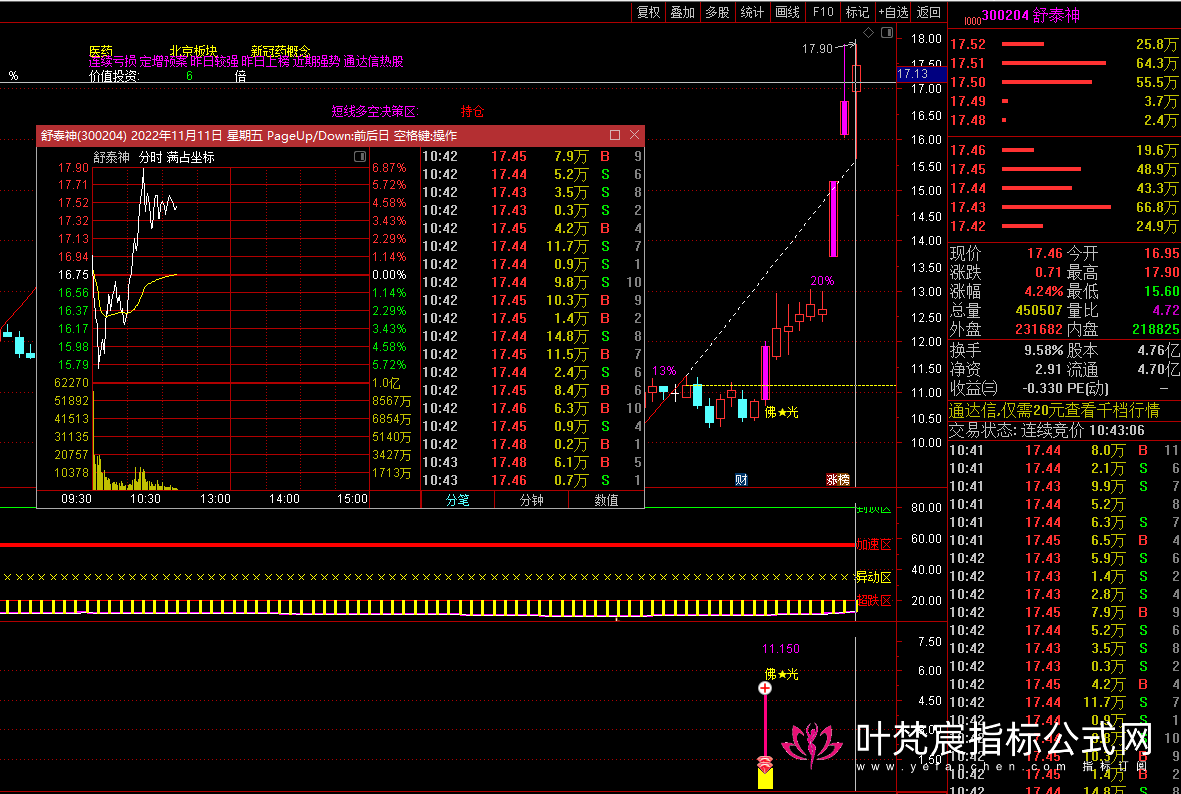The width and height of the screenshot is (1181, 794).
Task: Click the 内盘 218825 value
Action: point(1155,329)
